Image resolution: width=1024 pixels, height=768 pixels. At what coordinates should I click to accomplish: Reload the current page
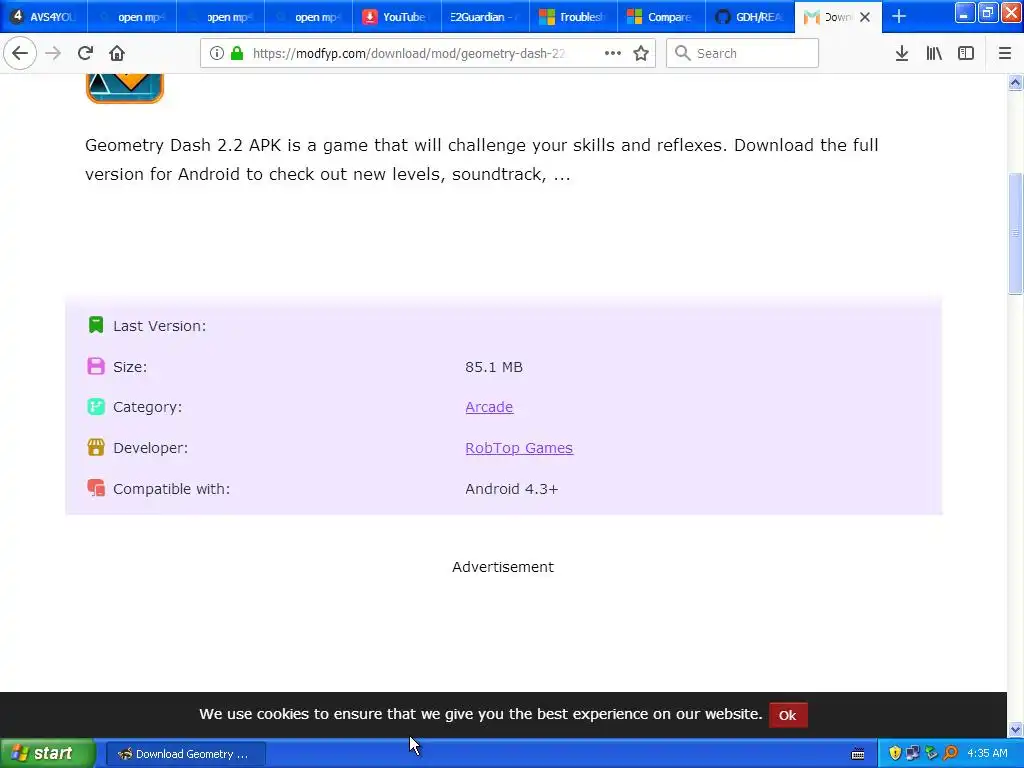pos(86,54)
